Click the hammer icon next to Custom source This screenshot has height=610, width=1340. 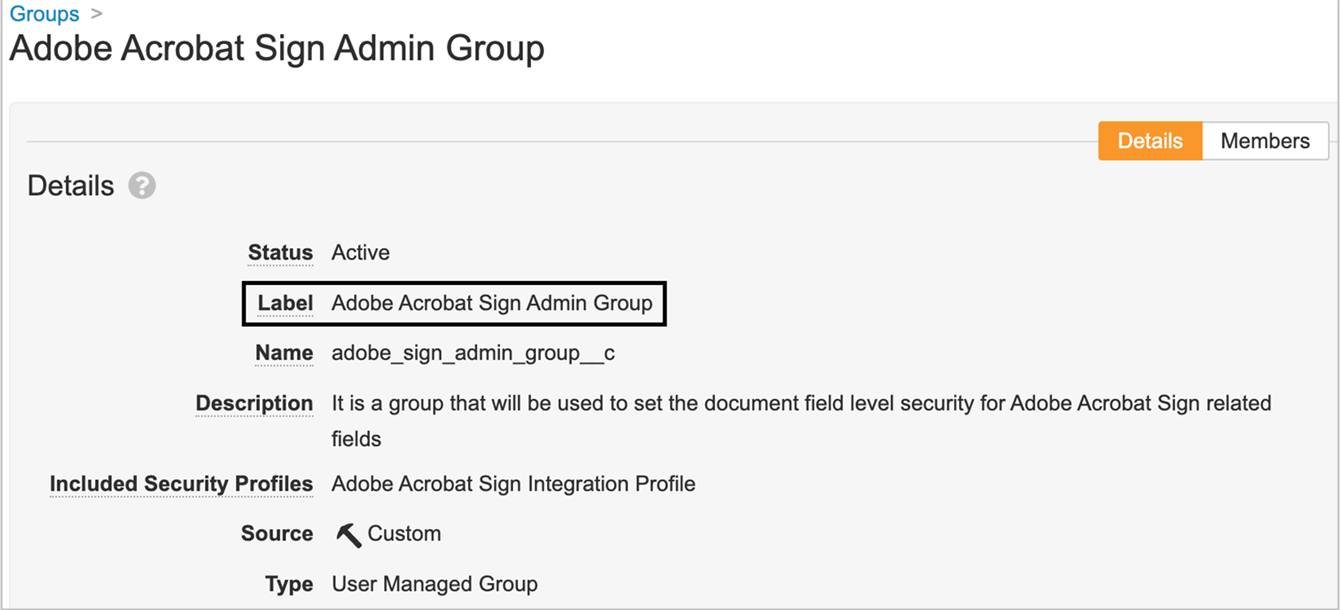click(x=346, y=533)
